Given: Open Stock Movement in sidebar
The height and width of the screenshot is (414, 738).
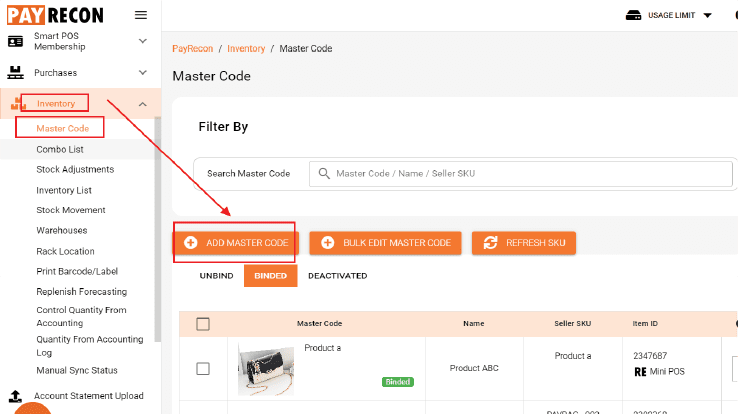Looking at the screenshot, I should pyautogui.click(x=71, y=210).
